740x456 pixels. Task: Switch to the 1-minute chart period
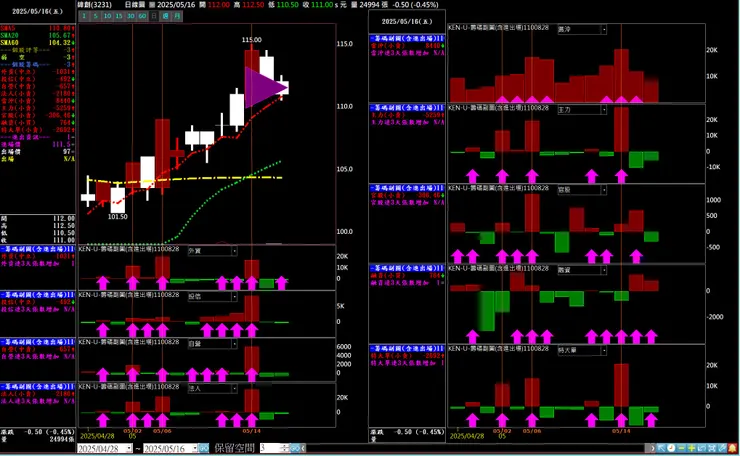pyautogui.click(x=84, y=16)
